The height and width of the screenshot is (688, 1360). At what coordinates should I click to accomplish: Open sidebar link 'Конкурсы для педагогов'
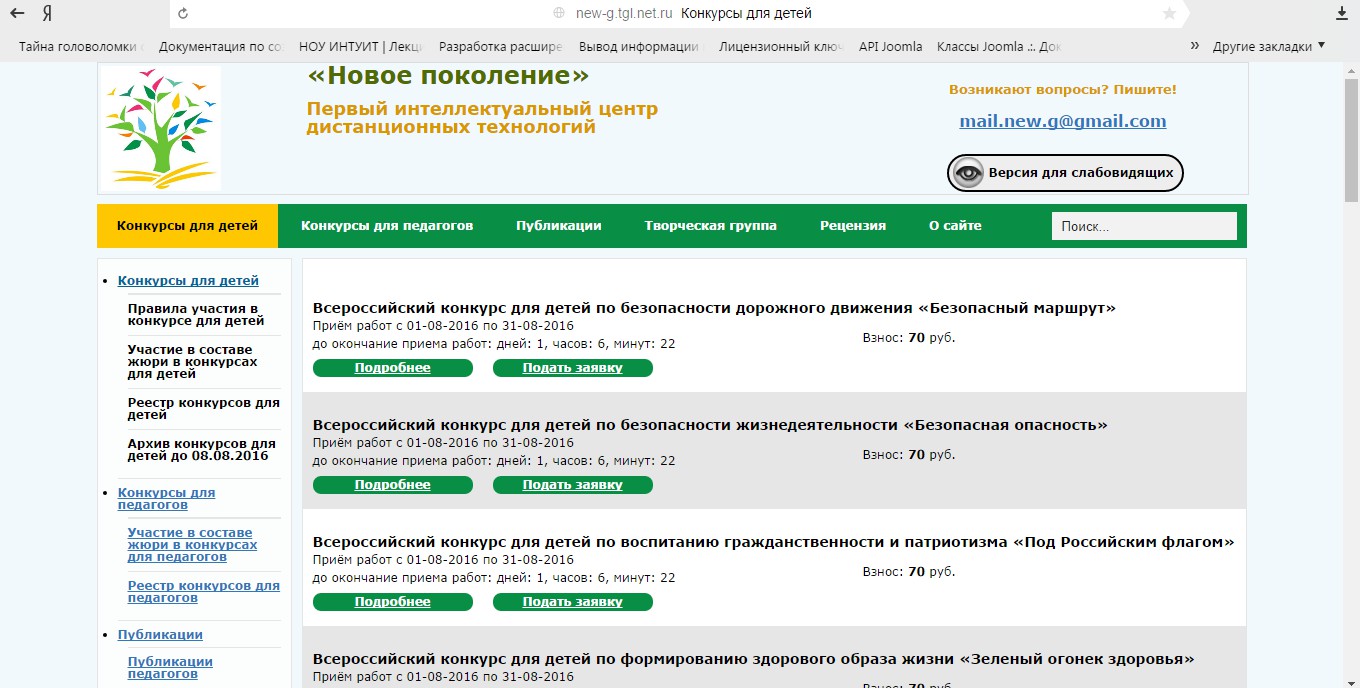[x=166, y=499]
